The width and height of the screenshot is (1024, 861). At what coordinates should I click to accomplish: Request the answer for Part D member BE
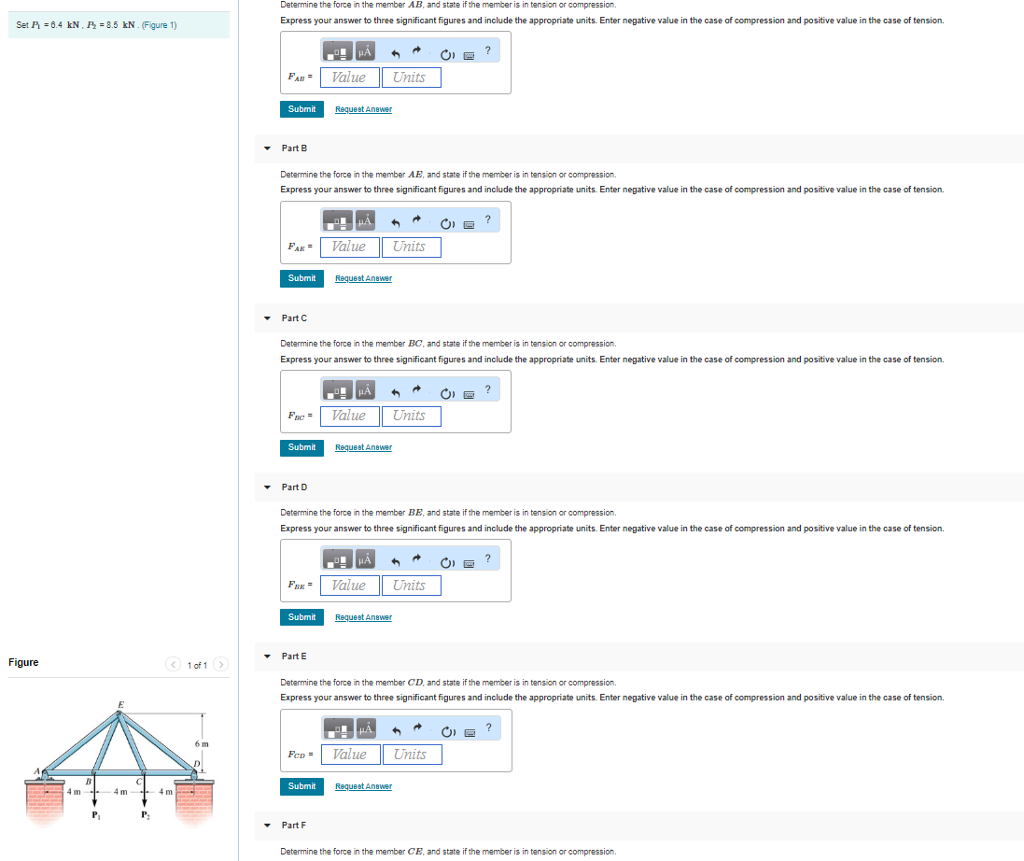pyautogui.click(x=363, y=617)
